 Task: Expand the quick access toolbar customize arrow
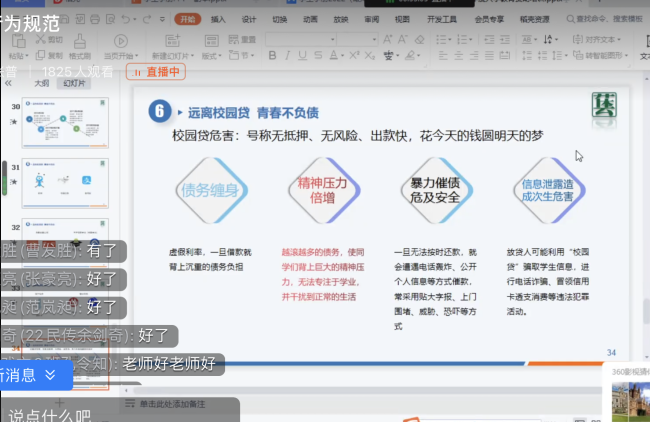pyautogui.click(x=162, y=19)
